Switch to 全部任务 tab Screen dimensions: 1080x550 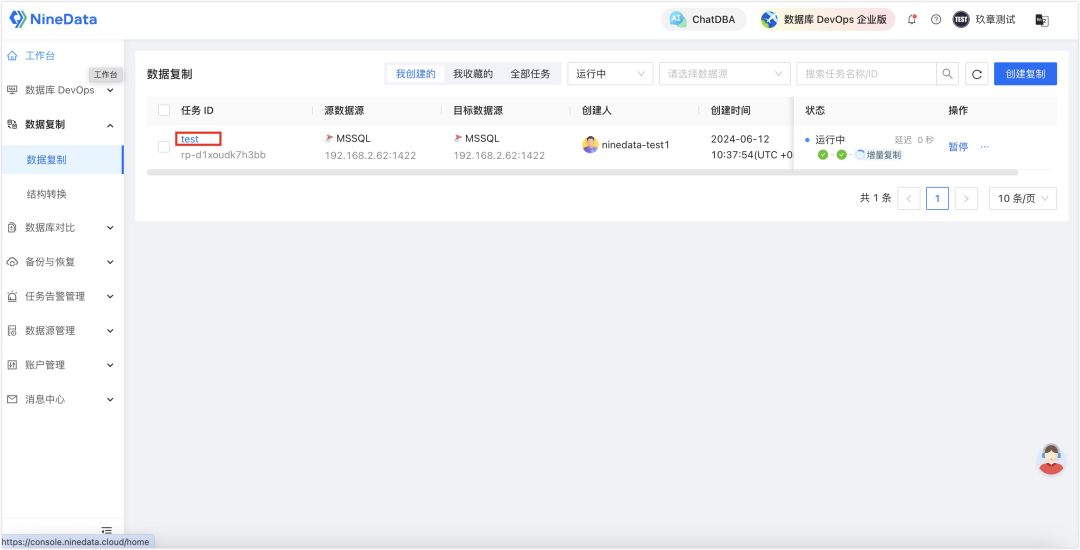tap(530, 74)
